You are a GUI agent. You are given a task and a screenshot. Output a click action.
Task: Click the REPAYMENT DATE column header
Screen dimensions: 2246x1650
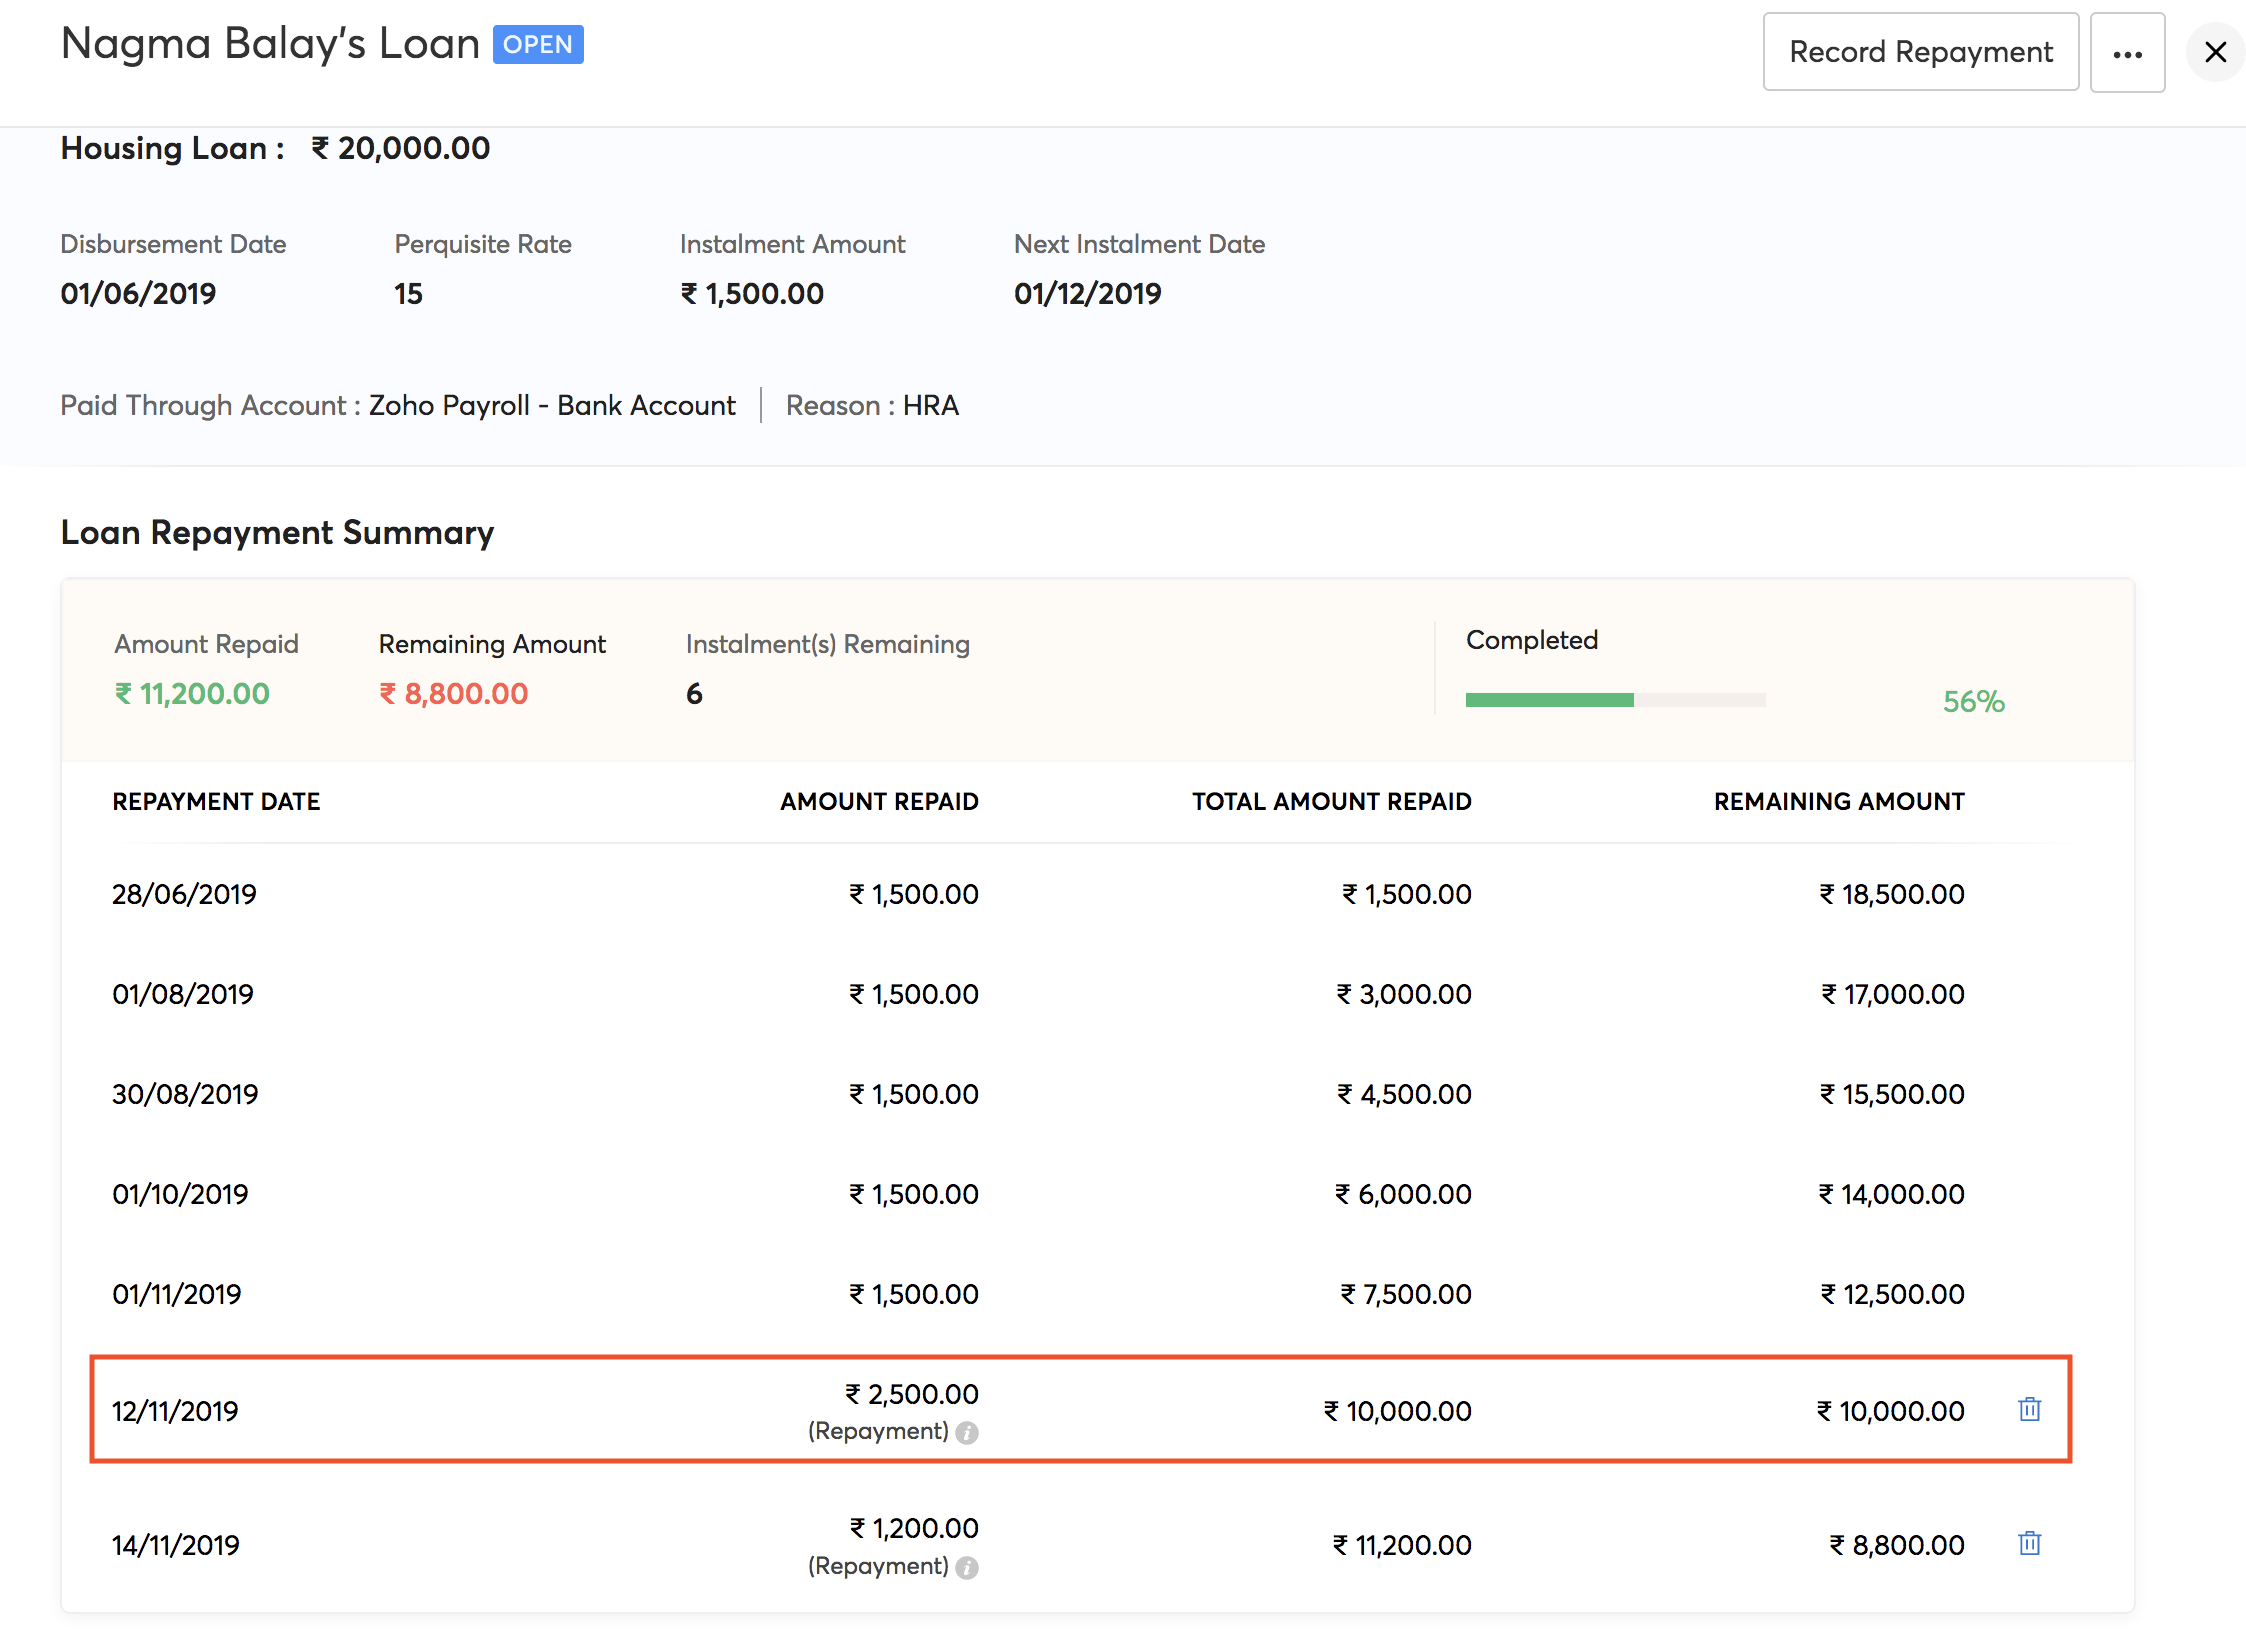(216, 801)
